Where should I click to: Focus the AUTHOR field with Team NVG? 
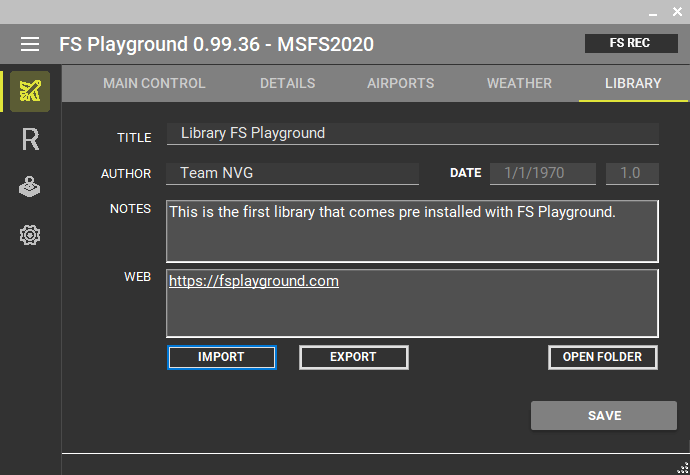click(x=292, y=173)
